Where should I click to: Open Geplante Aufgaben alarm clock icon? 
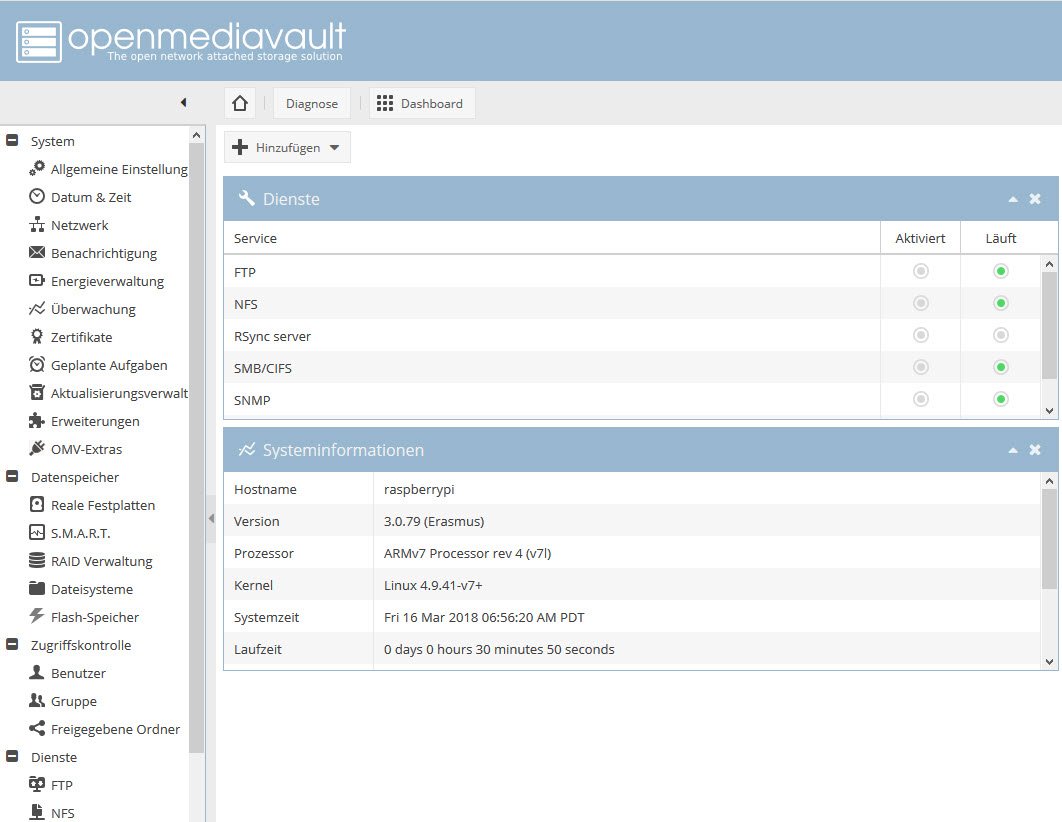click(37, 364)
